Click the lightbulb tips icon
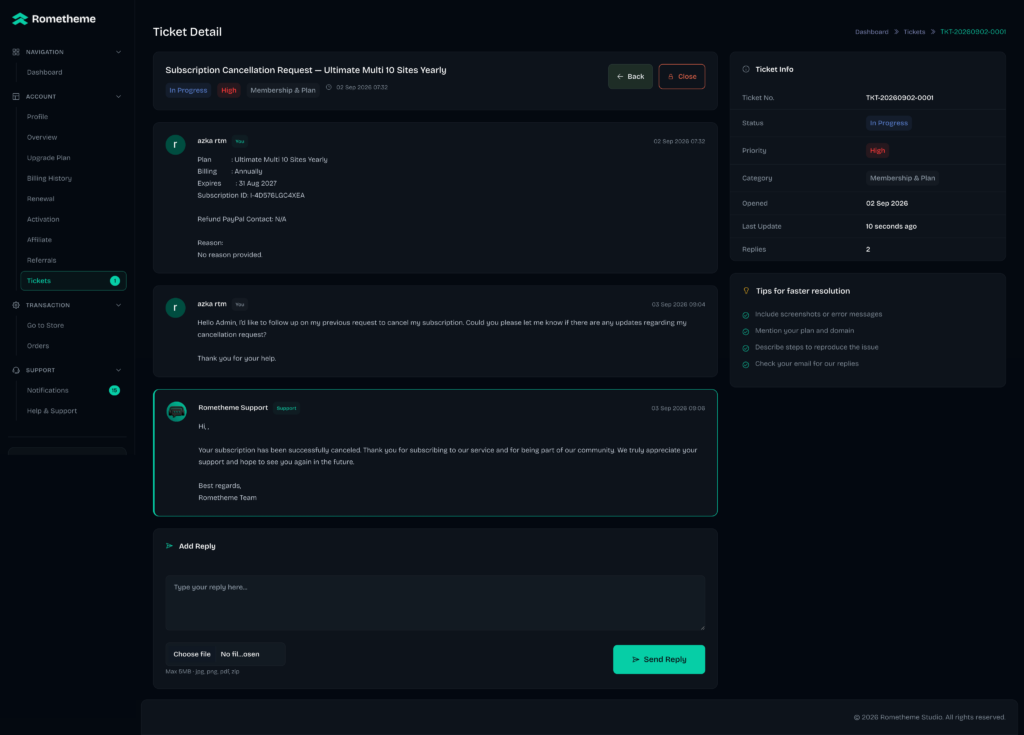The height and width of the screenshot is (735, 1024). coord(746,291)
